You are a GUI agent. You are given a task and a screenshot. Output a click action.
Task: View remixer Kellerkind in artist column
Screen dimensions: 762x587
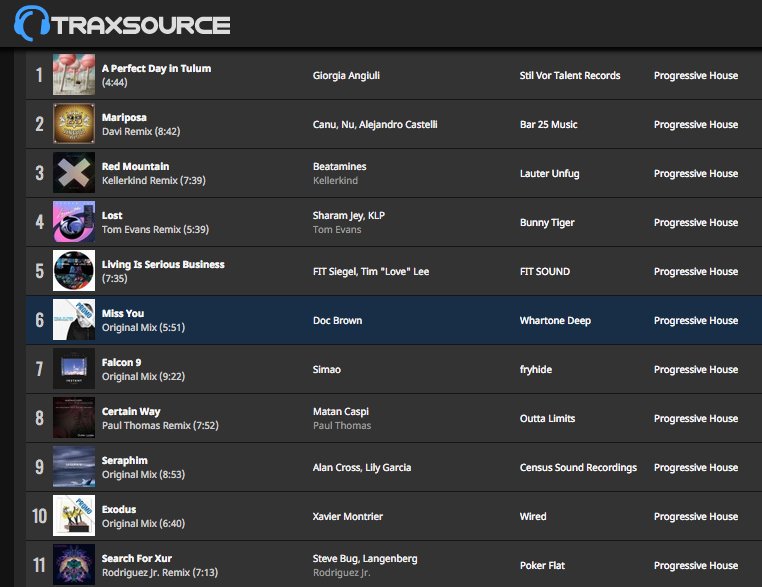pyautogui.click(x=335, y=181)
